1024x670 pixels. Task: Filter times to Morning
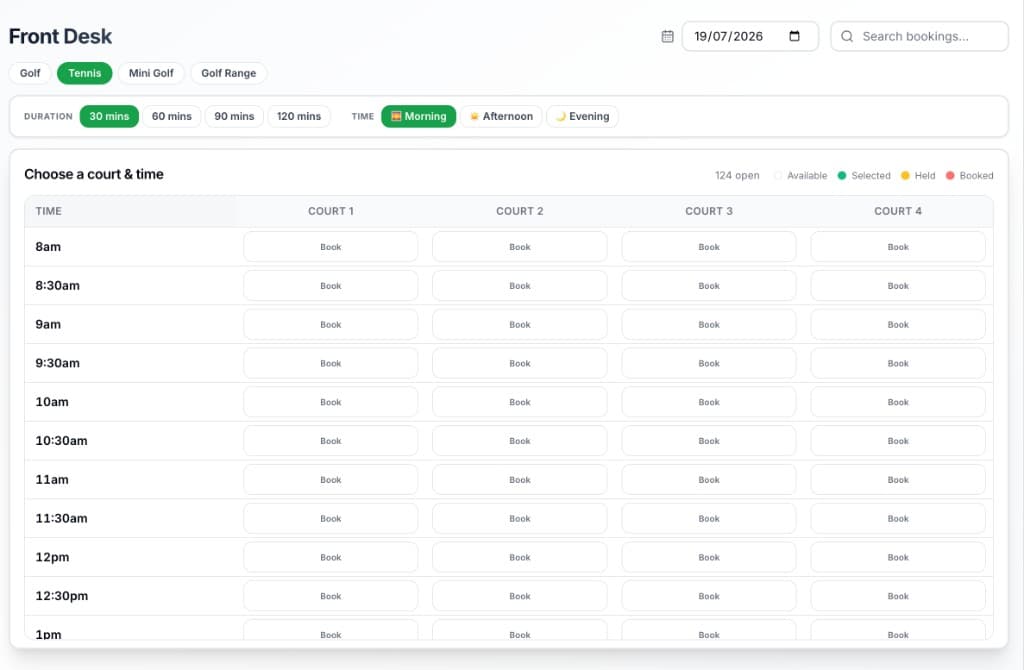point(419,116)
